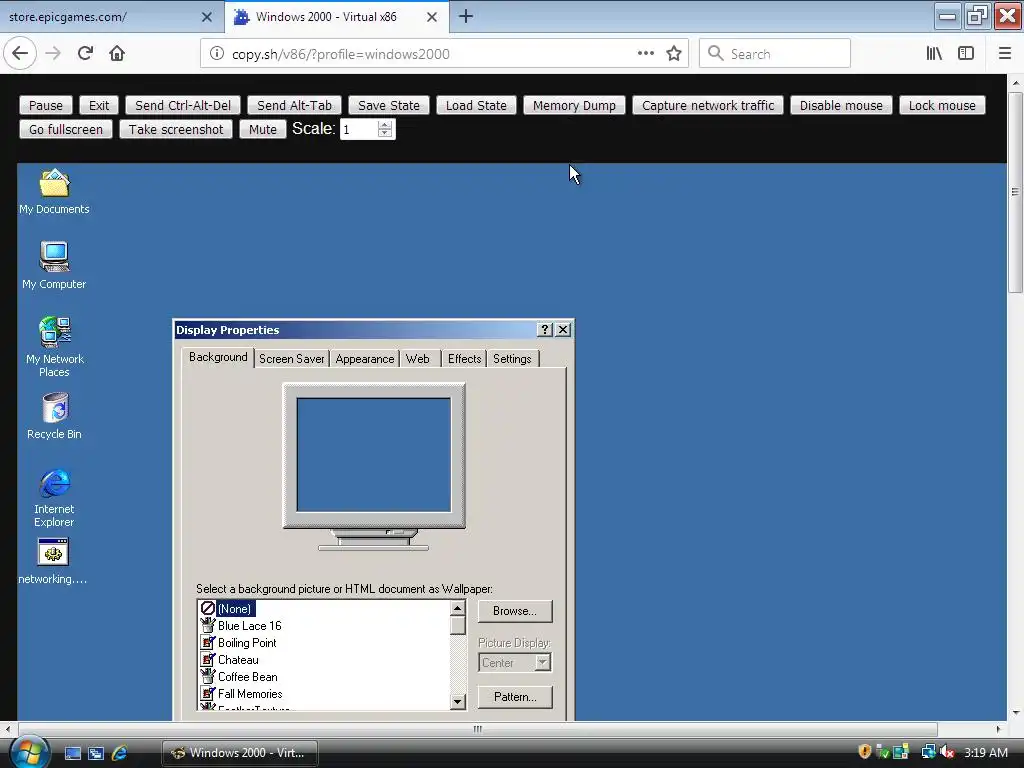The height and width of the screenshot is (768, 1024).
Task: Open the Effects tab
Action: pos(464,359)
